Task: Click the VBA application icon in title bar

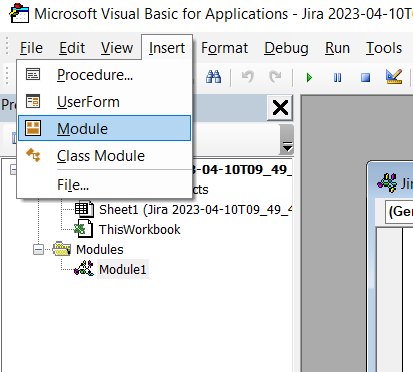Action: click(x=19, y=13)
